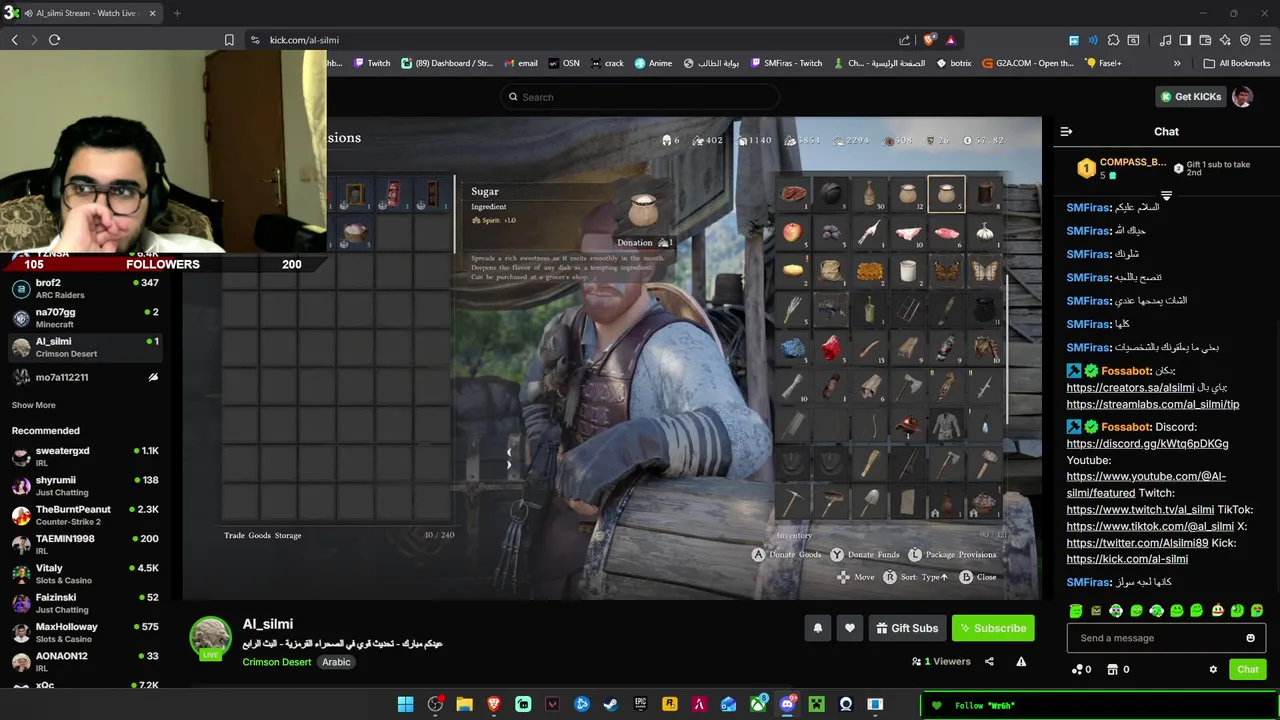Open Steam from the taskbar
1280x720 pixels.
click(611, 705)
